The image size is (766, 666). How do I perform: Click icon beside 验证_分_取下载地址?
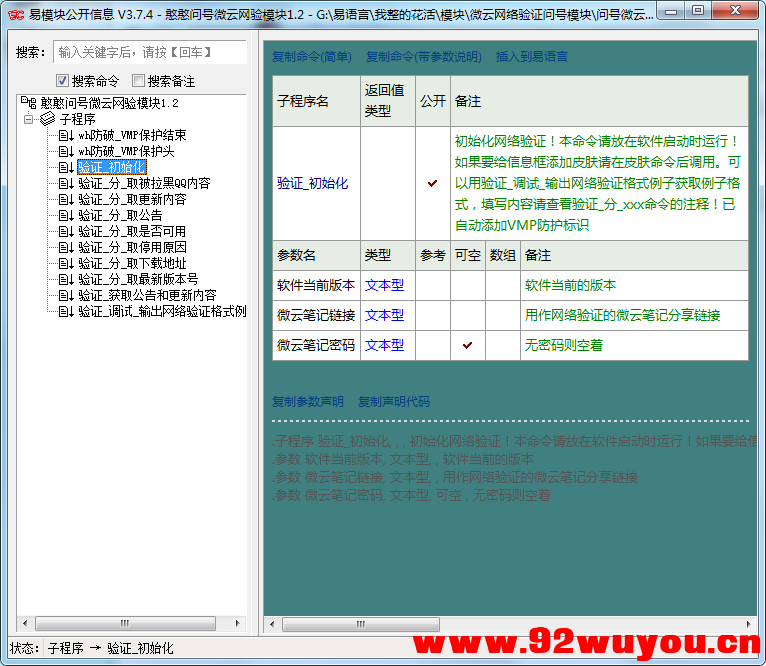(65, 263)
